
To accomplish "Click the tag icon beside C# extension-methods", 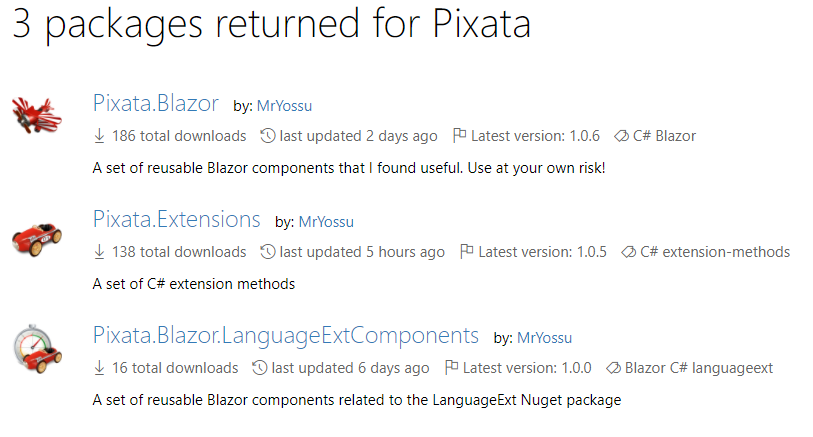I will click(x=628, y=252).
